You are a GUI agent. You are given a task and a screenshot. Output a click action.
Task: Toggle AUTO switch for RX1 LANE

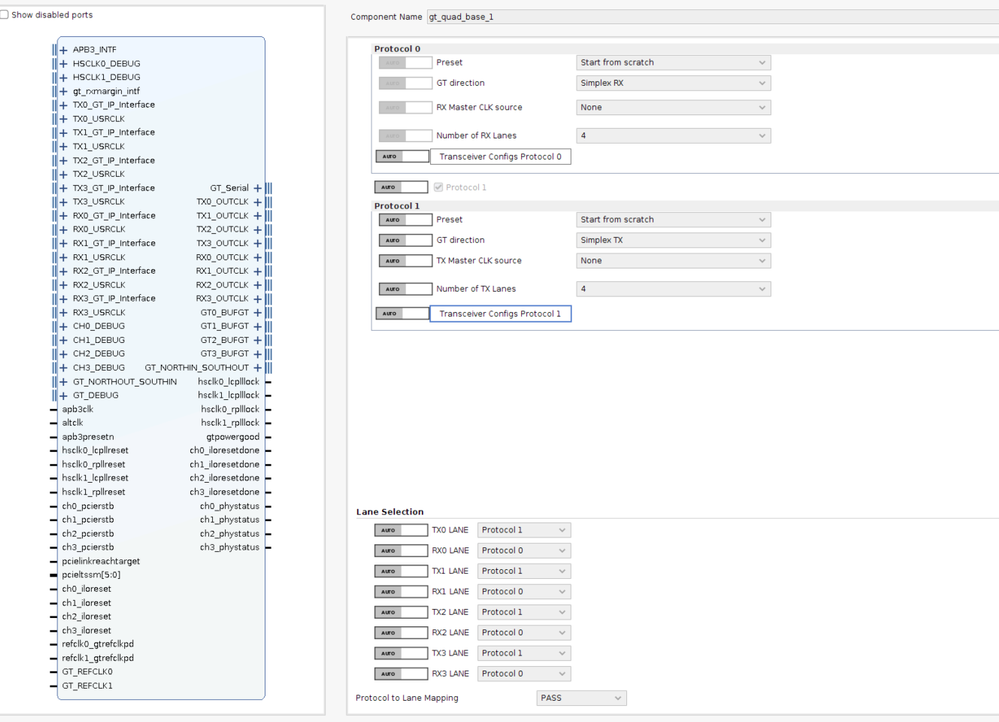pyautogui.click(x=401, y=592)
